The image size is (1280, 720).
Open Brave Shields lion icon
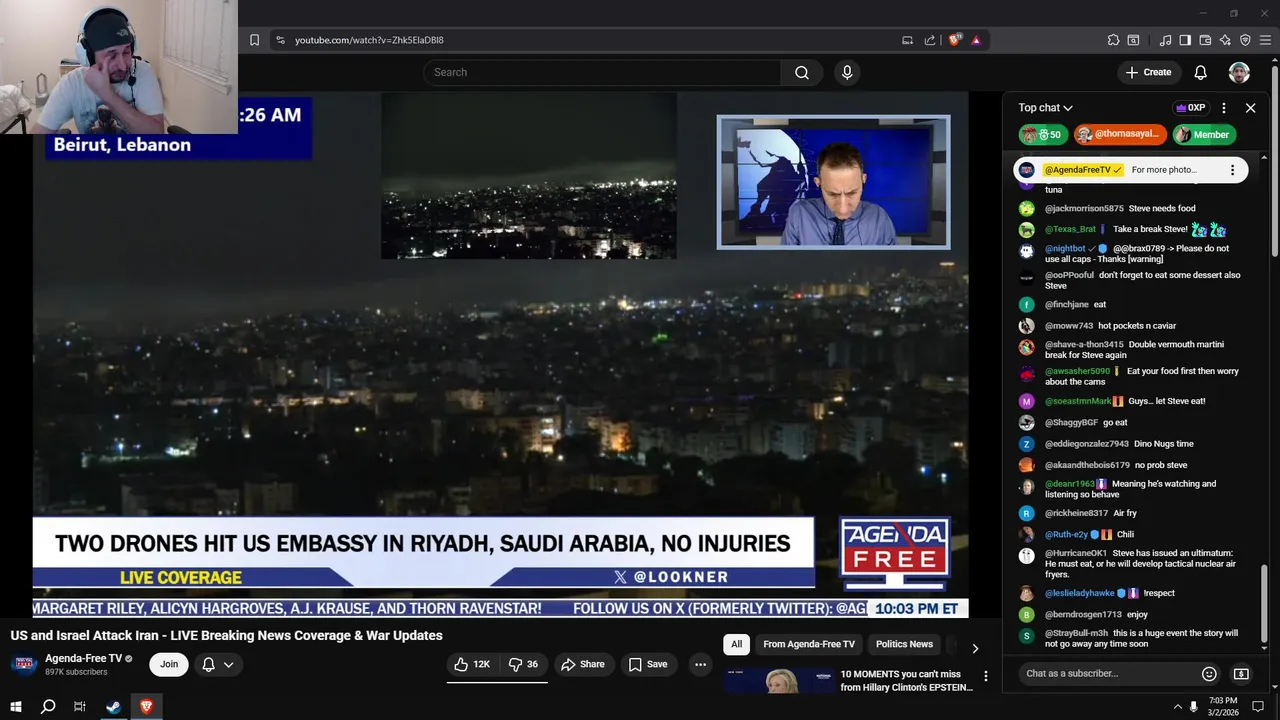pos(955,40)
